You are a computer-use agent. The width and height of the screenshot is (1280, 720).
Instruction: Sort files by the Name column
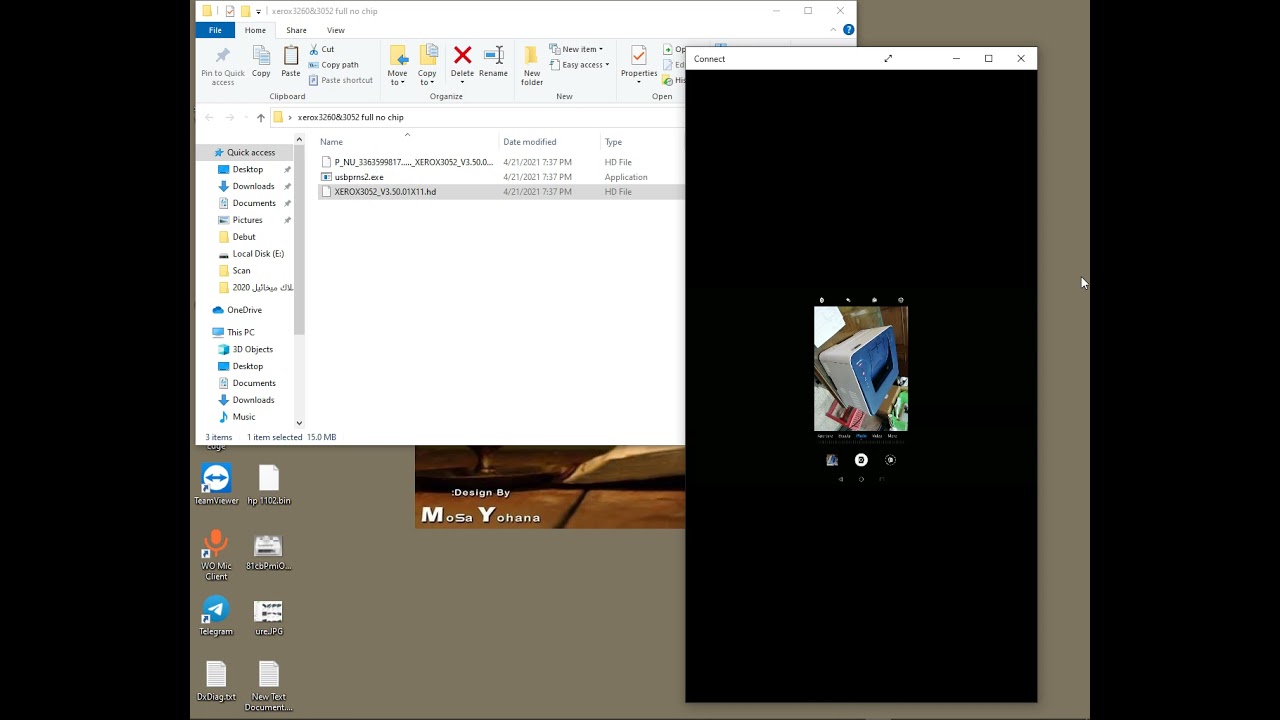408,142
